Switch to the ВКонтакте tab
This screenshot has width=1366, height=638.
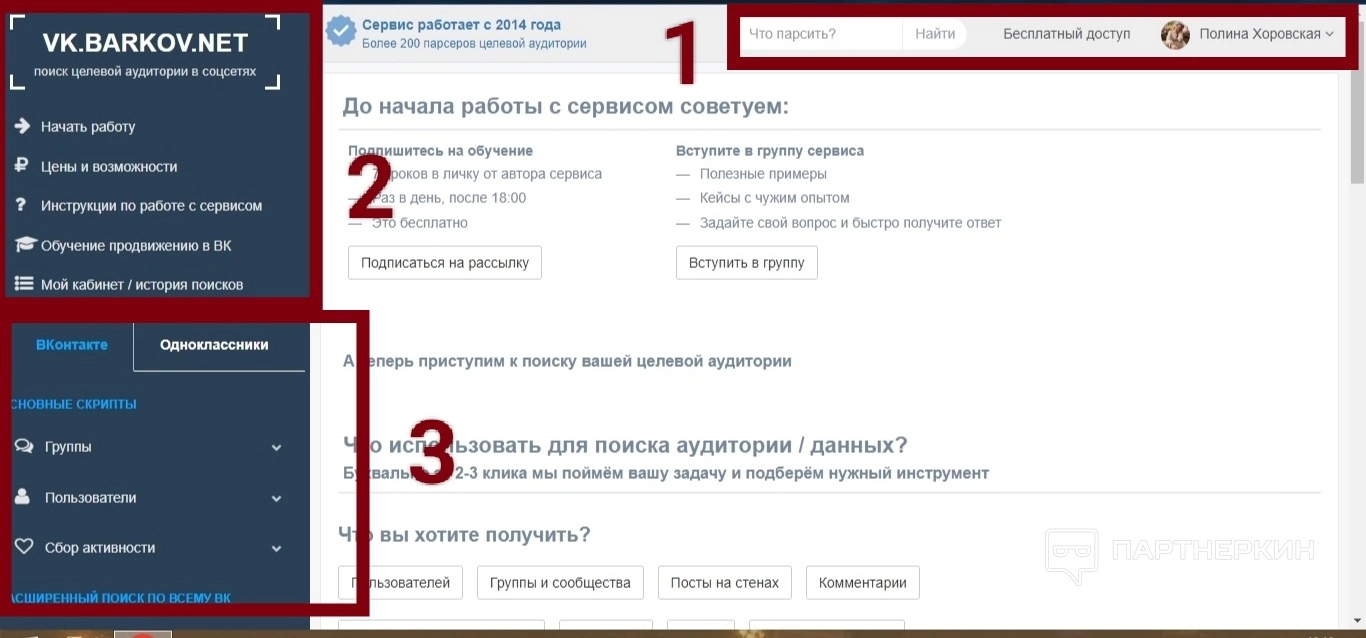(x=72, y=345)
